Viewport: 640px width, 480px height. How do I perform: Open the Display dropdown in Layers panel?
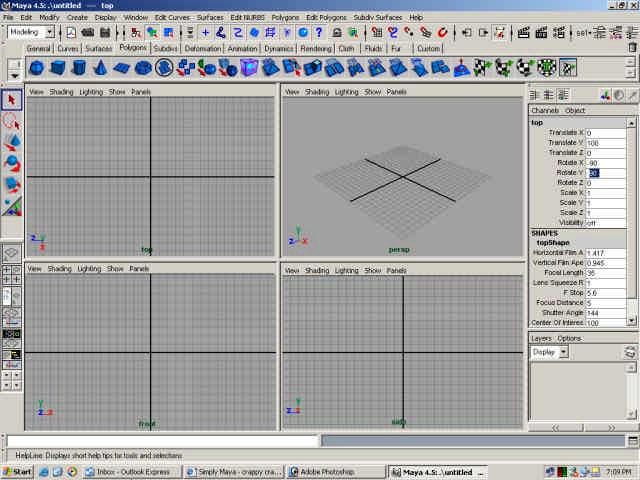(549, 352)
